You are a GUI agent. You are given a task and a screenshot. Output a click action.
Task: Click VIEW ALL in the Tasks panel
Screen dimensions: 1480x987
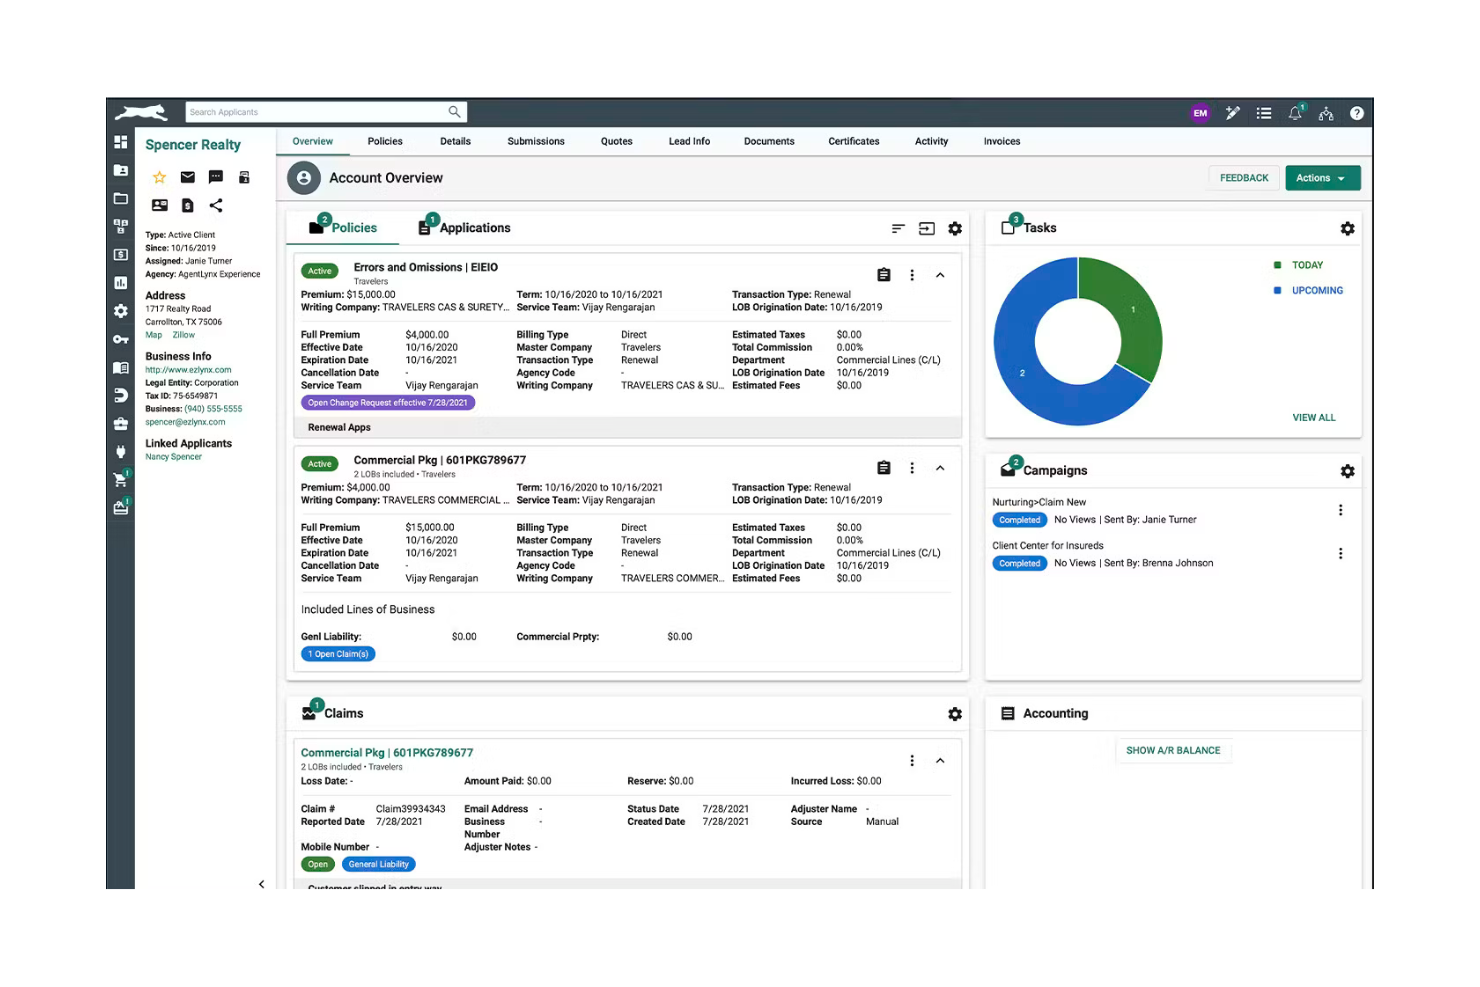[1313, 417]
